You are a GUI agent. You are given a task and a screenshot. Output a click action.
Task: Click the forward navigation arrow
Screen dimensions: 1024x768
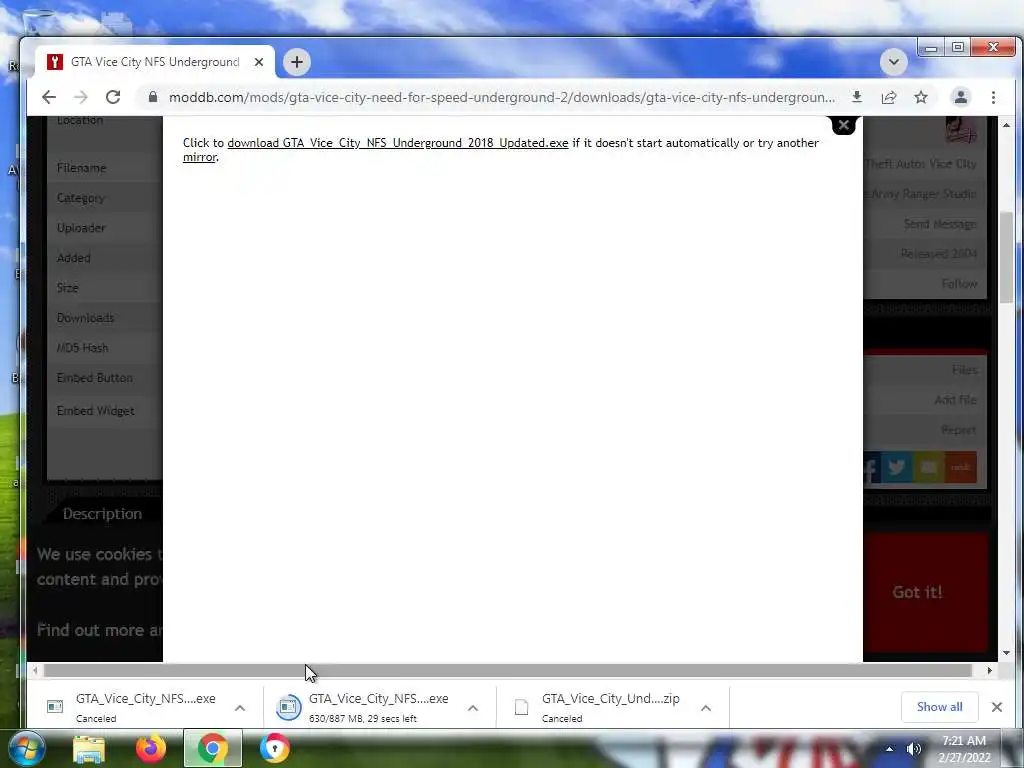tap(80, 97)
